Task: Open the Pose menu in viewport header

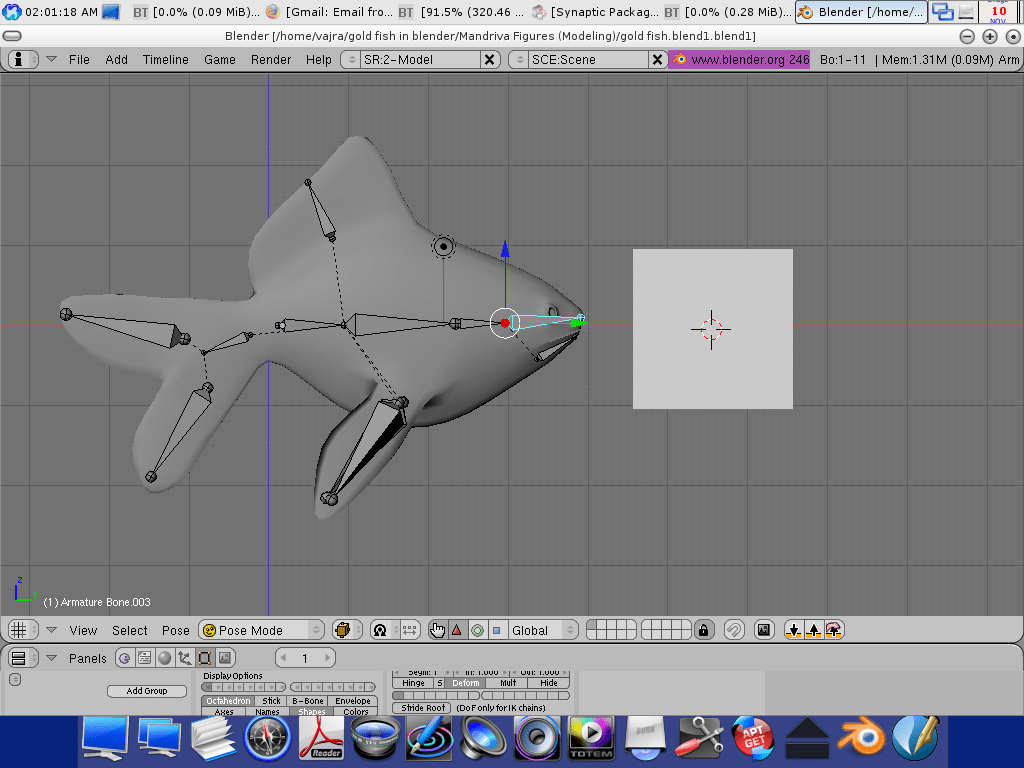Action: (x=176, y=630)
